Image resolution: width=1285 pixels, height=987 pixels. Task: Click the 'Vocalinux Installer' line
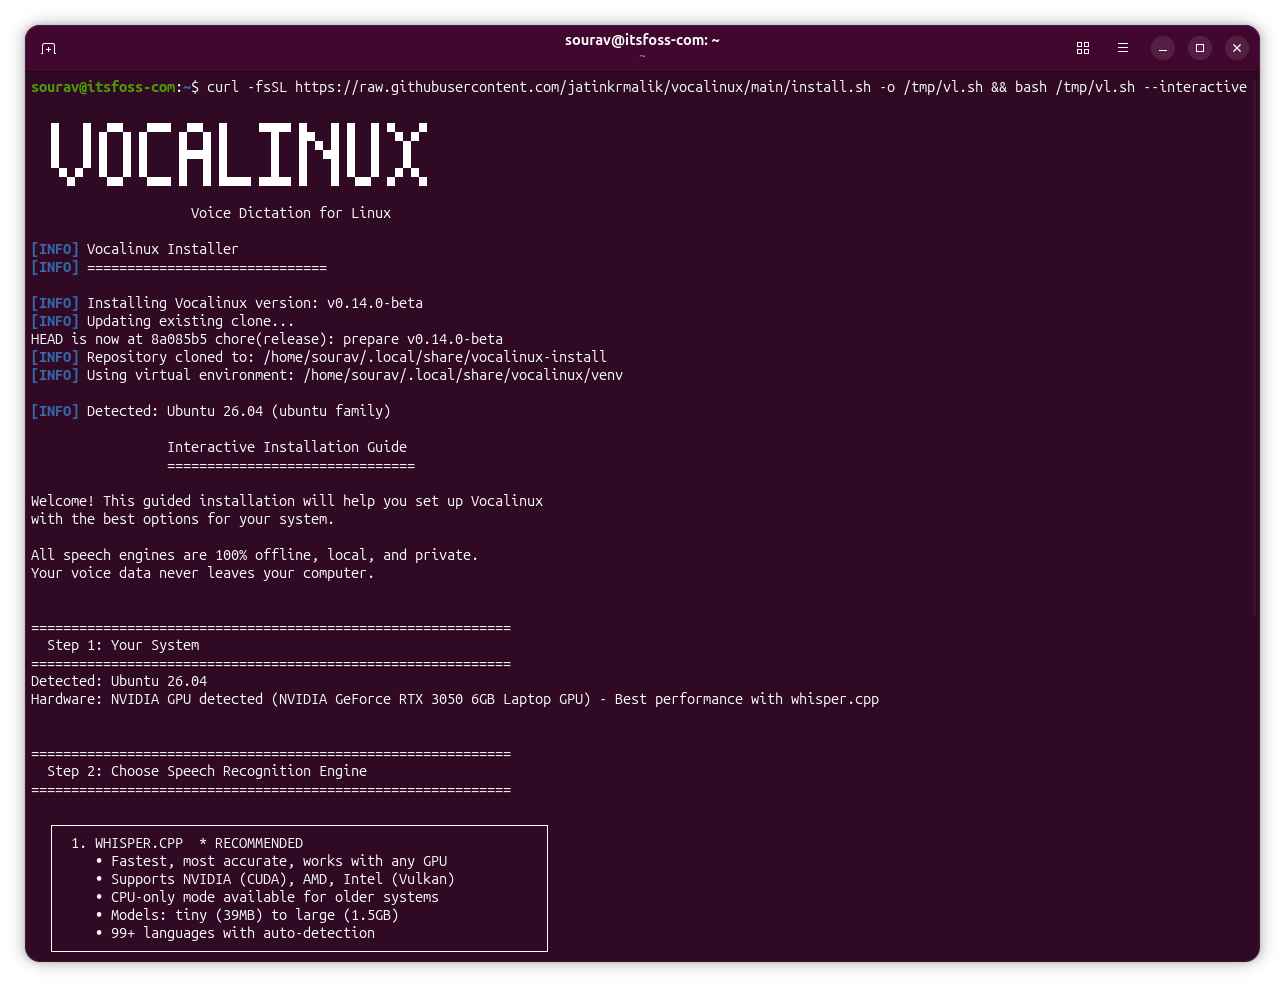coord(135,249)
